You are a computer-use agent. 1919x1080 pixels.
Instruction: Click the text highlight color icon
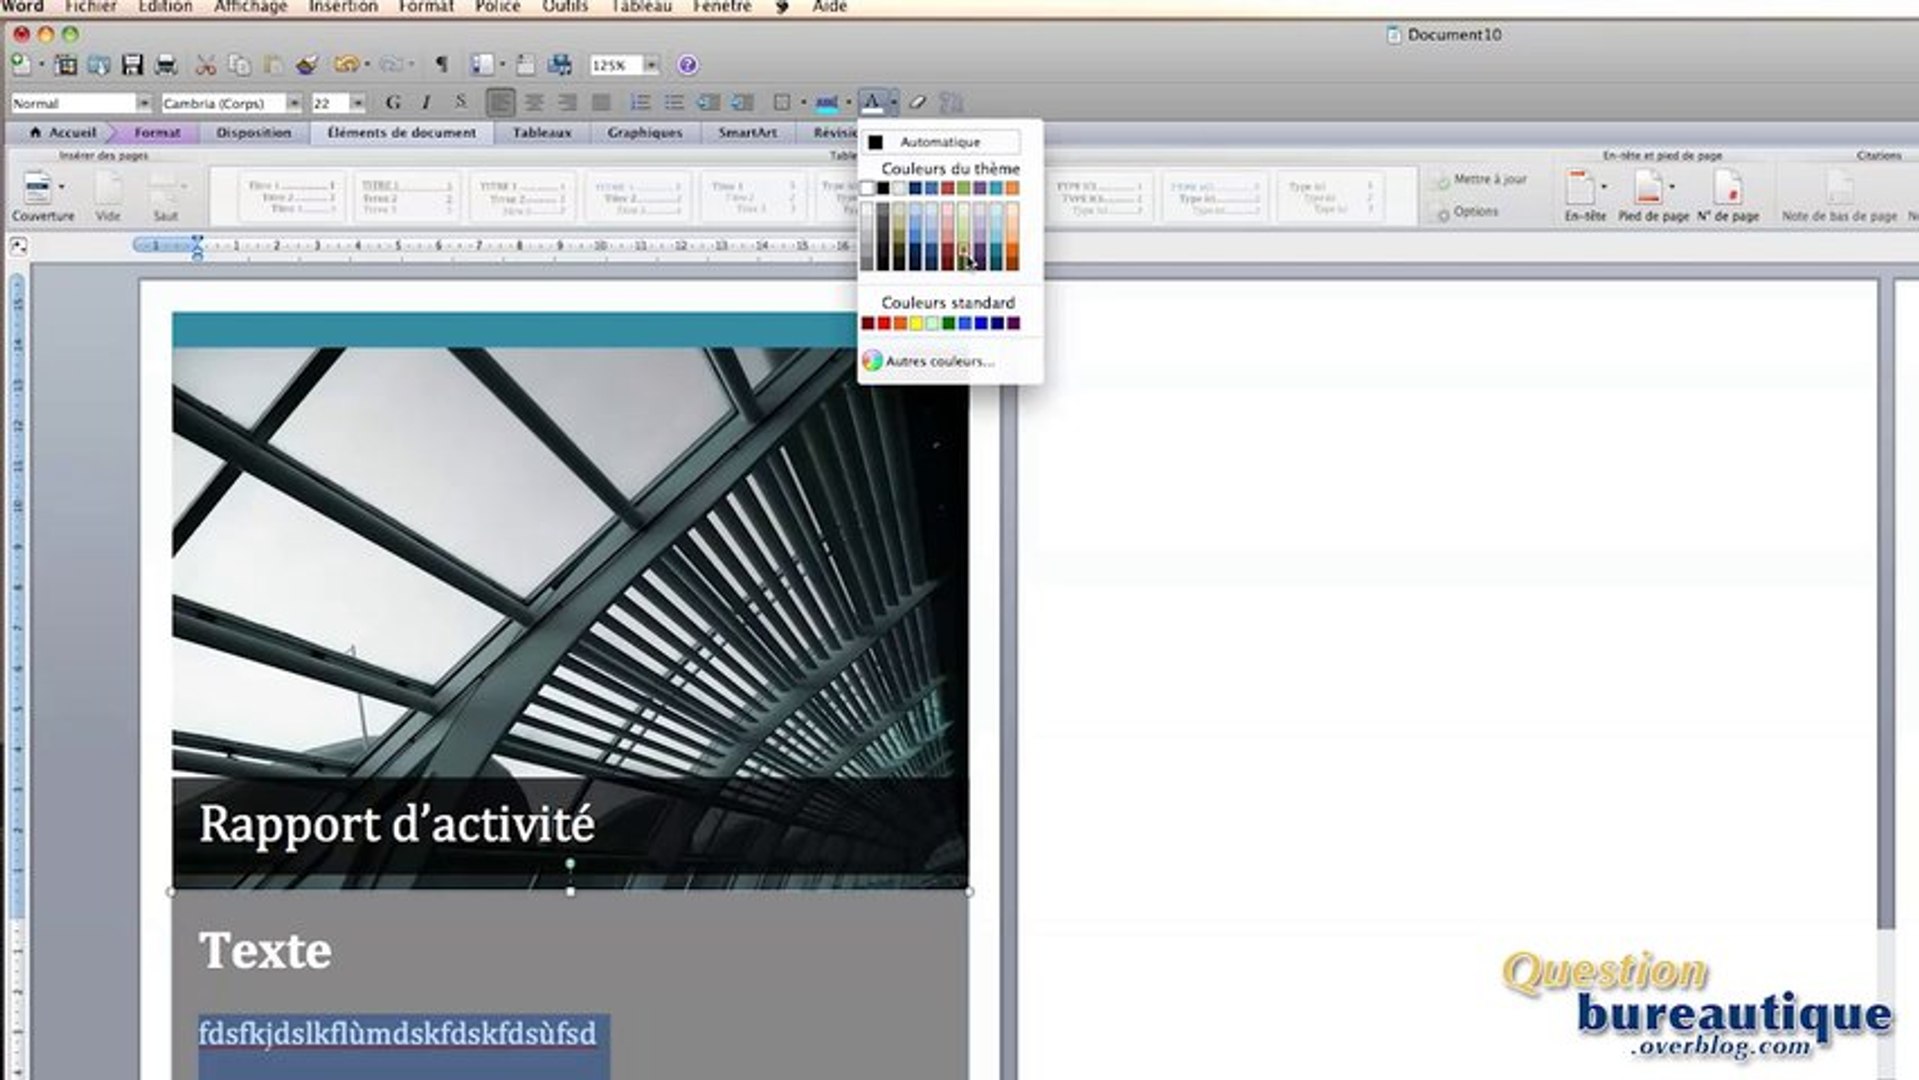click(x=826, y=102)
